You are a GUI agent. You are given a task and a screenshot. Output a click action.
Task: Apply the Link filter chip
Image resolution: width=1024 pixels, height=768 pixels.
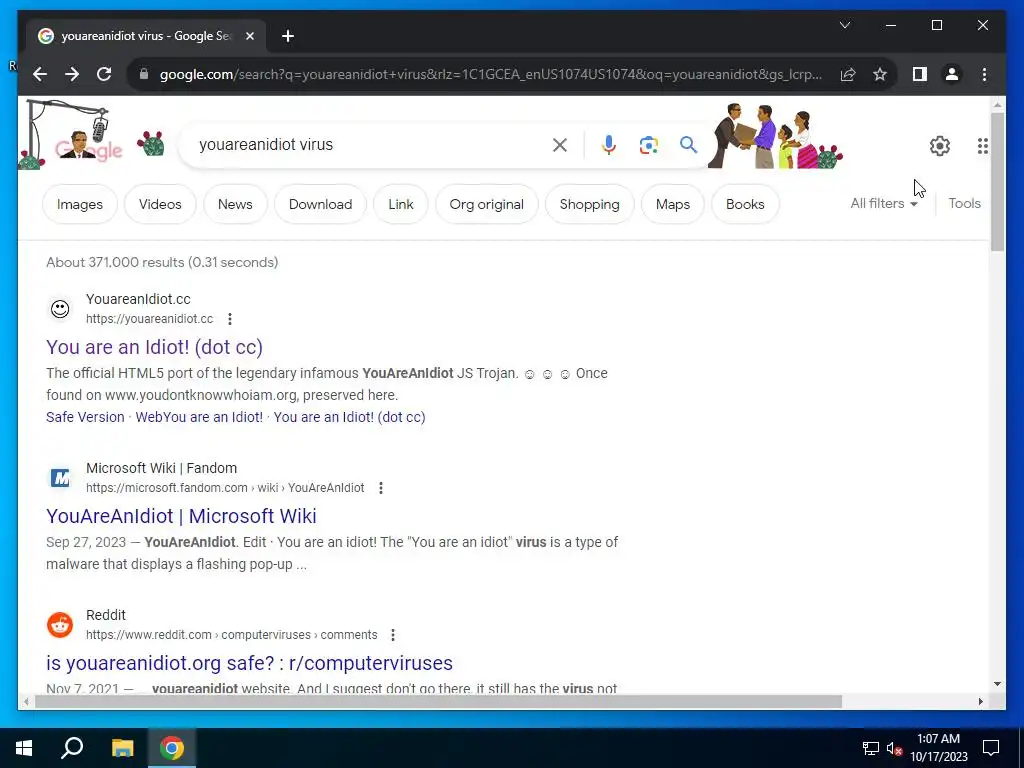pos(400,204)
